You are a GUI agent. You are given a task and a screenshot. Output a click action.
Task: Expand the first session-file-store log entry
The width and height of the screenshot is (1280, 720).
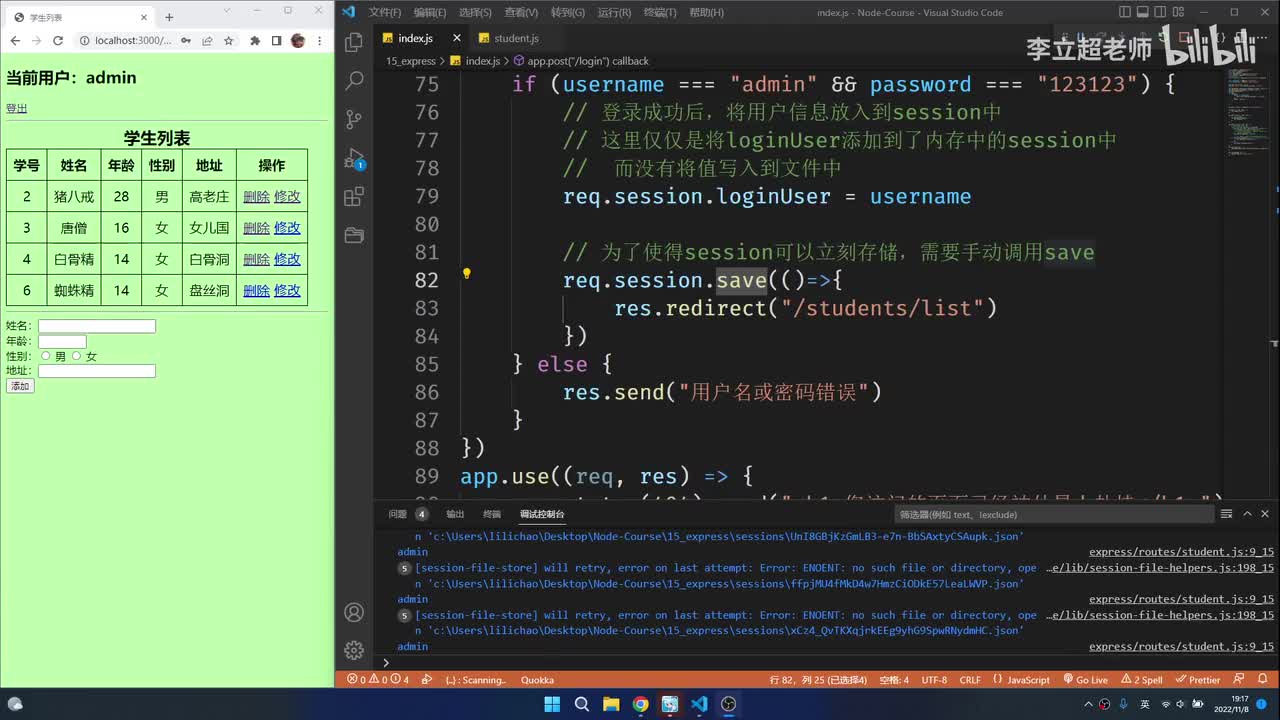405,568
